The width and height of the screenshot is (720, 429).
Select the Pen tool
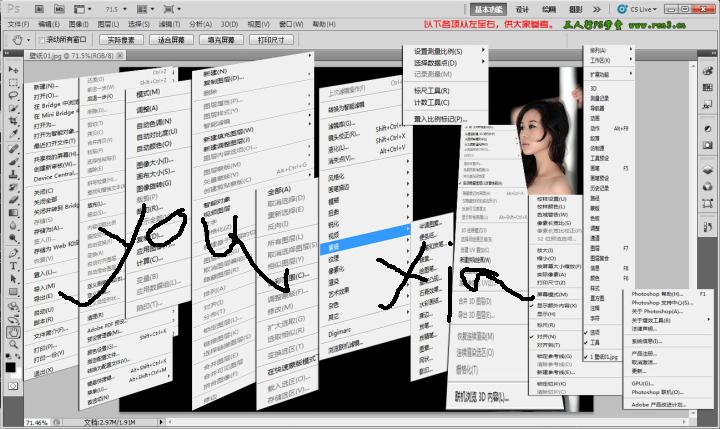point(13,253)
